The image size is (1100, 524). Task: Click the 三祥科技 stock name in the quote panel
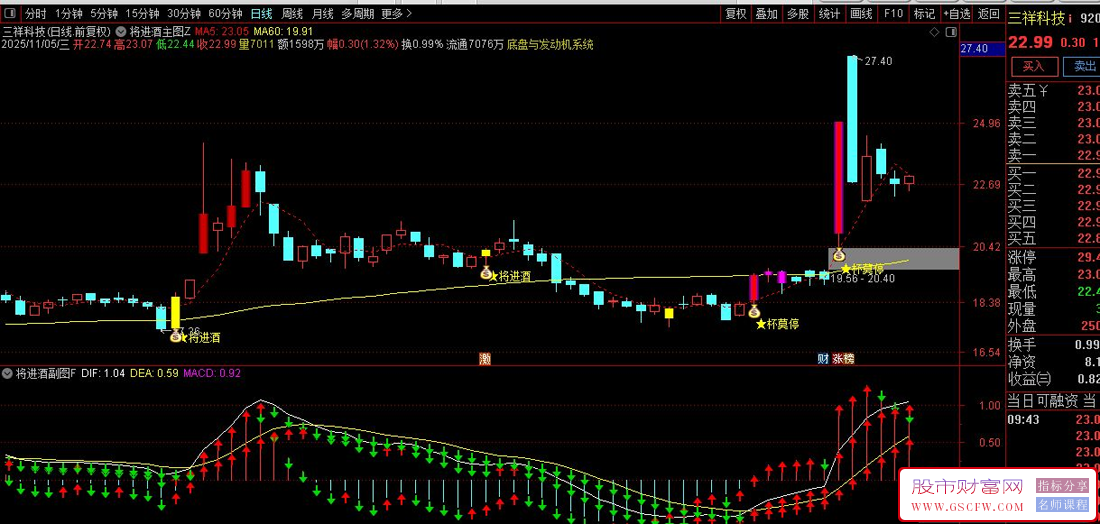tap(1037, 19)
